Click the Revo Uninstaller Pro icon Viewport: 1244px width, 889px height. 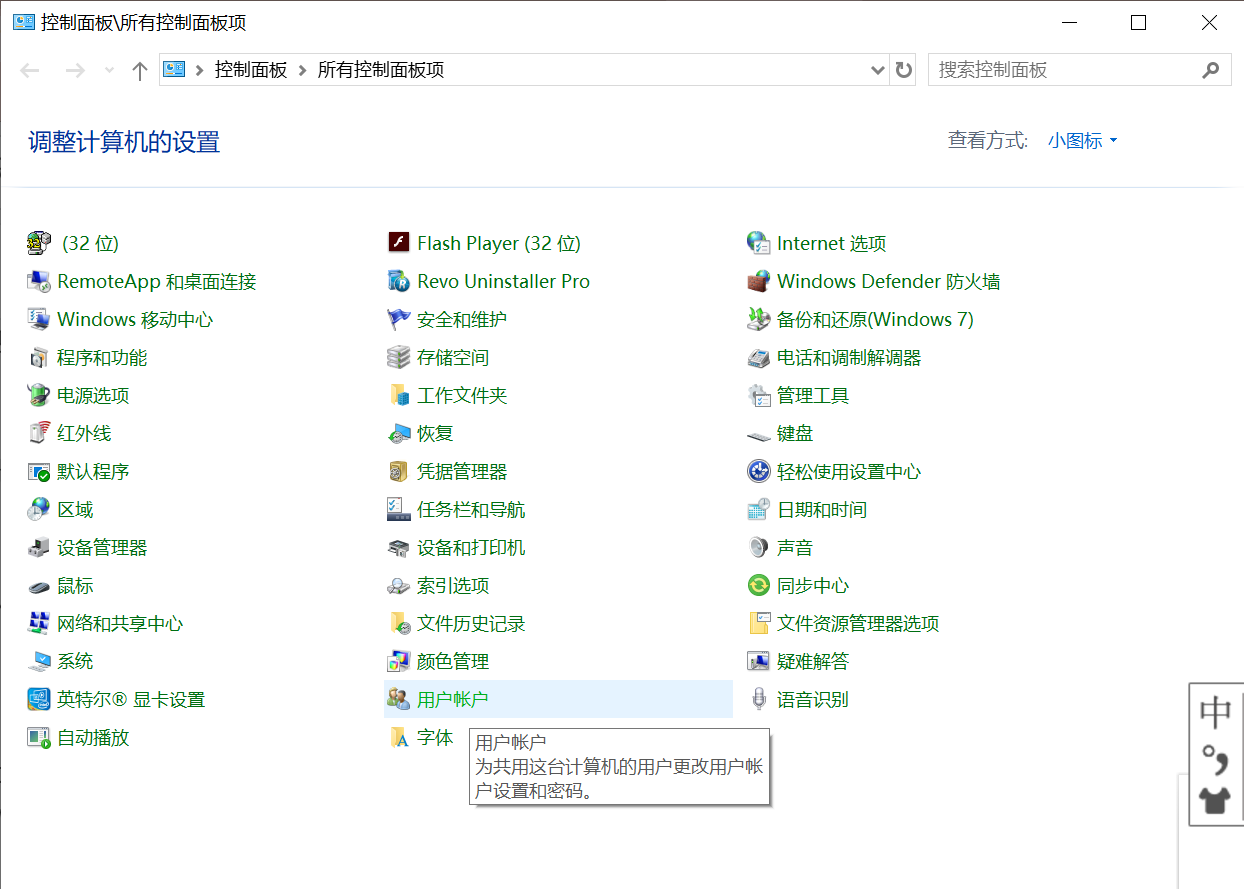click(399, 281)
